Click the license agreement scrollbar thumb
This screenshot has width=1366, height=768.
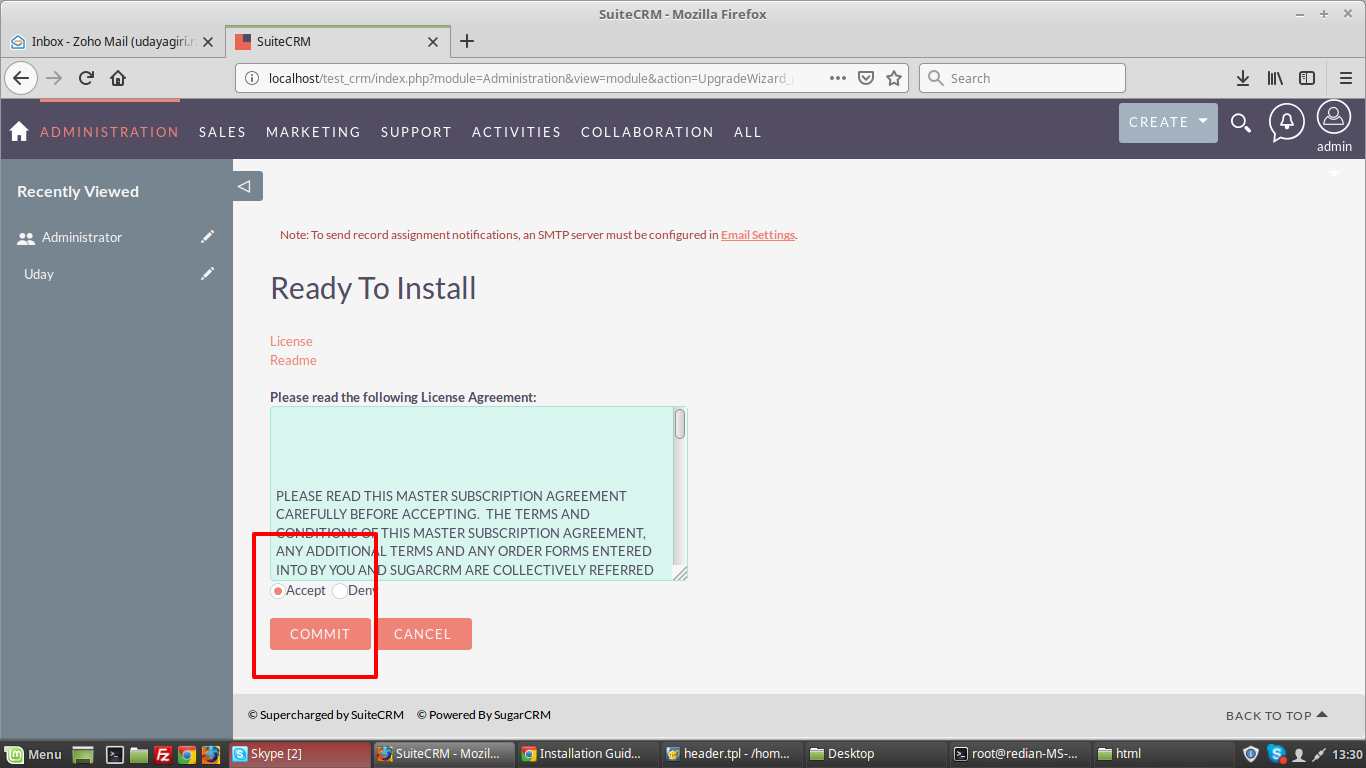pyautogui.click(x=680, y=424)
